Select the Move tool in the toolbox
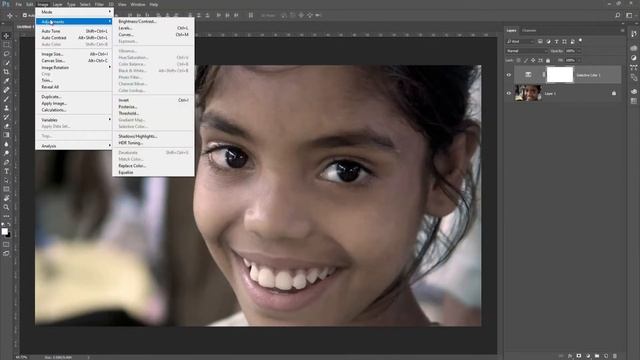Image resolution: width=640 pixels, height=360 pixels. [x=6, y=36]
